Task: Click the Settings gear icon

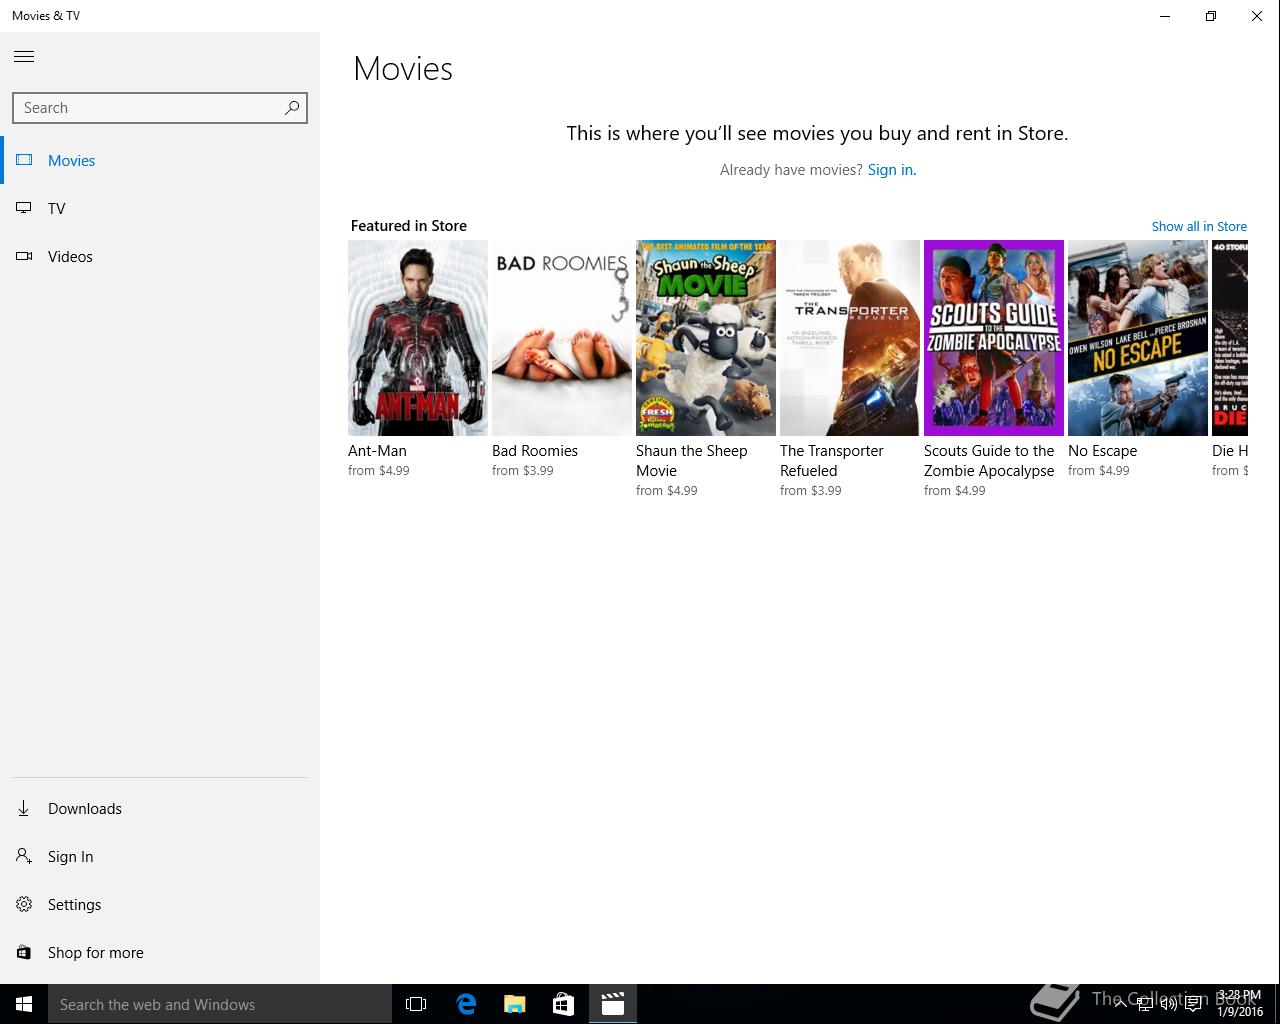Action: coord(24,904)
